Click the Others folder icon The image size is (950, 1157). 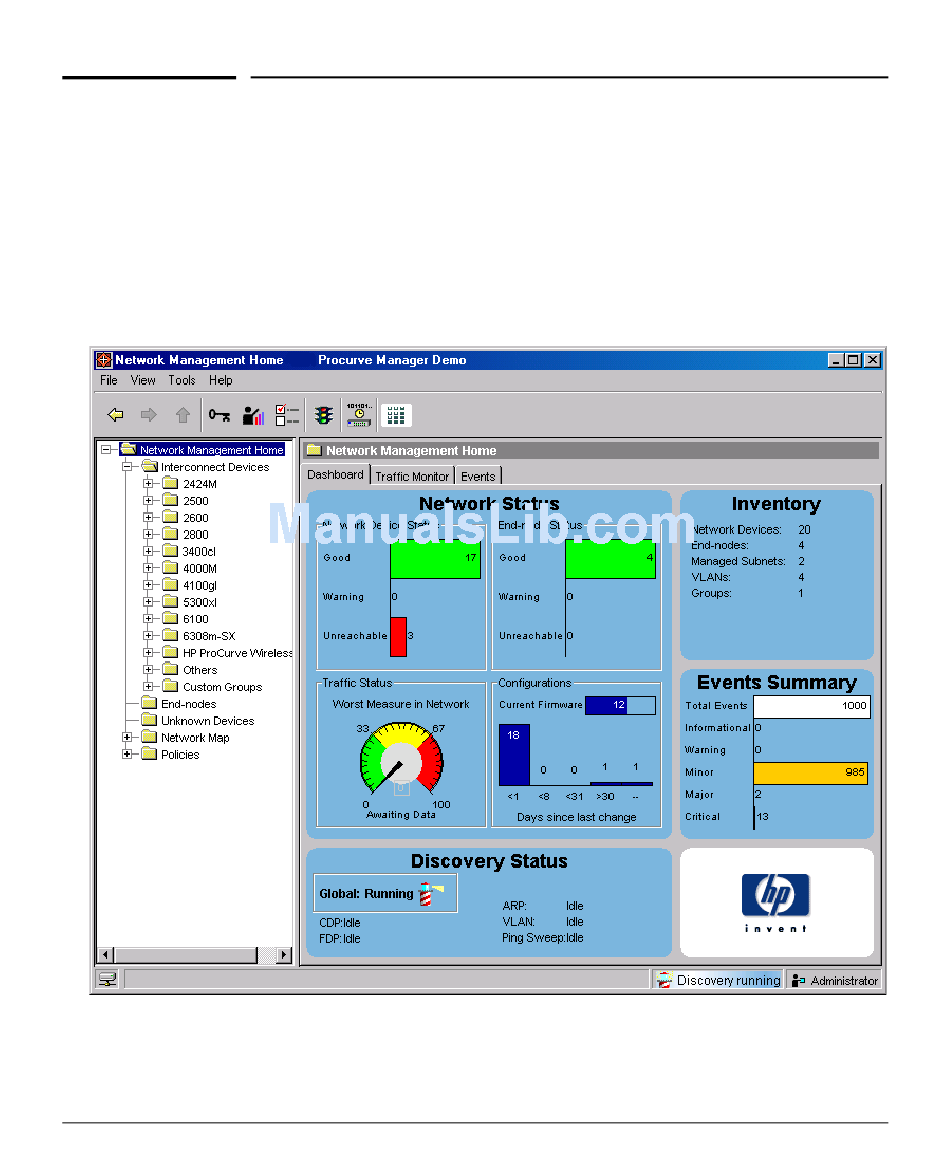pos(171,670)
